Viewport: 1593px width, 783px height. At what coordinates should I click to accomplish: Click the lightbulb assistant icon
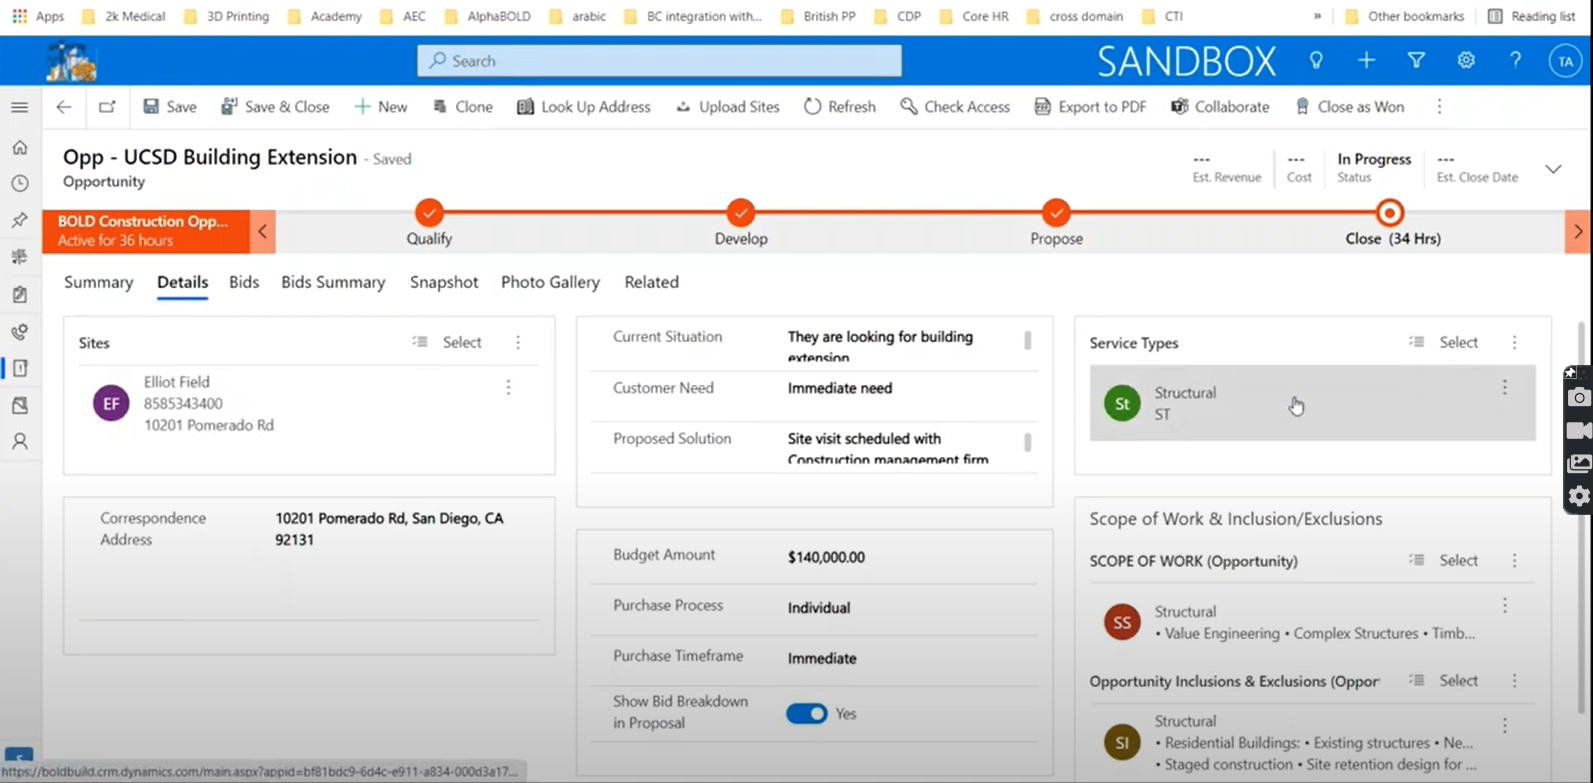click(x=1316, y=61)
